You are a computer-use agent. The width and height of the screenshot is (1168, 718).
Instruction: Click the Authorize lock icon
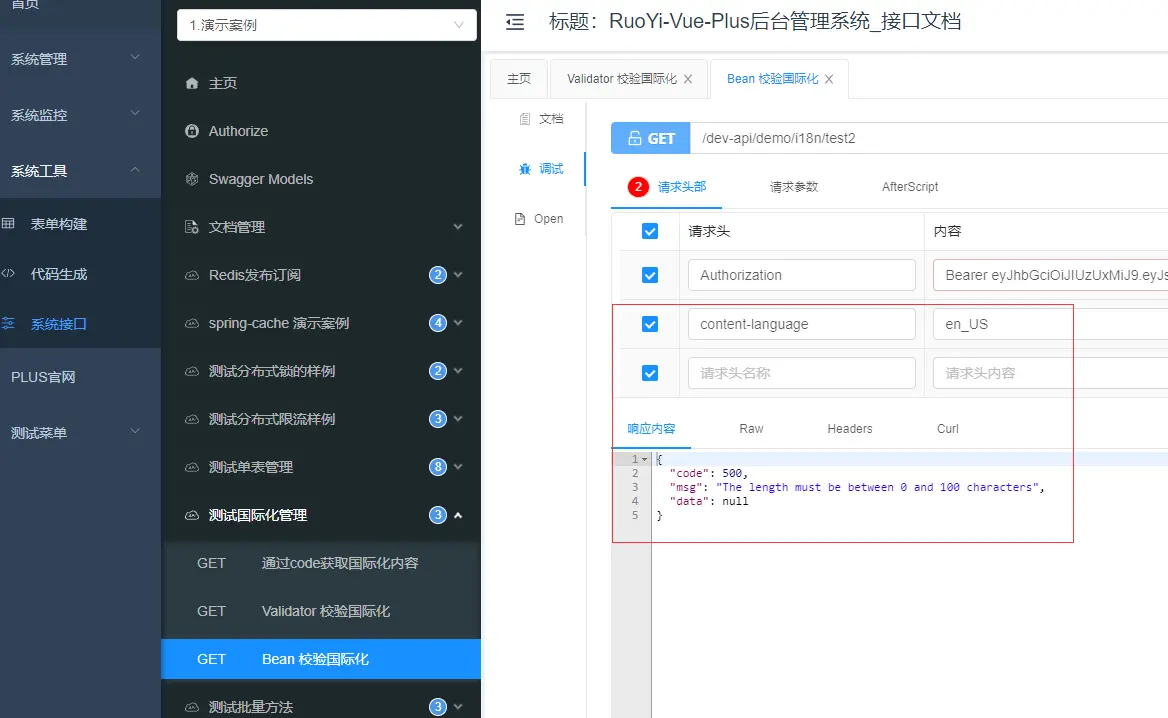191,131
